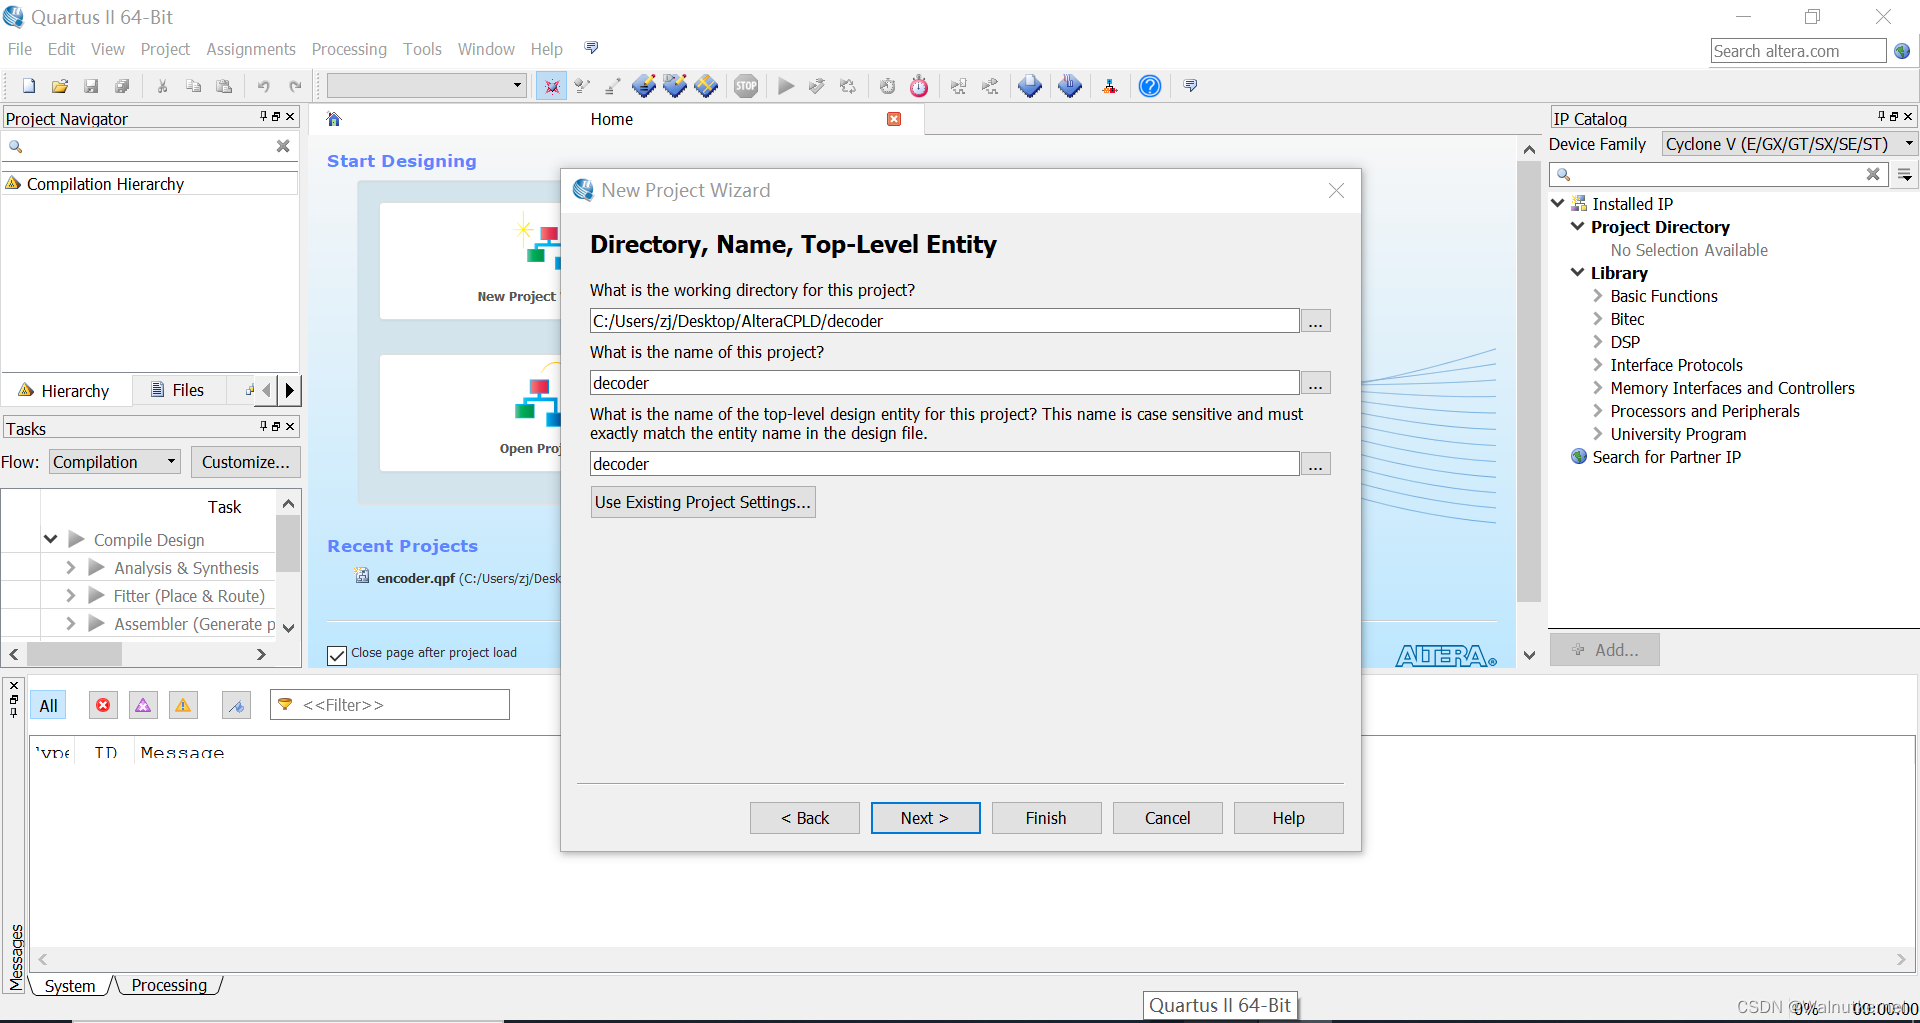Screen dimensions: 1920x1023
Task: Click the Copy toolbar icon
Action: coord(193,86)
